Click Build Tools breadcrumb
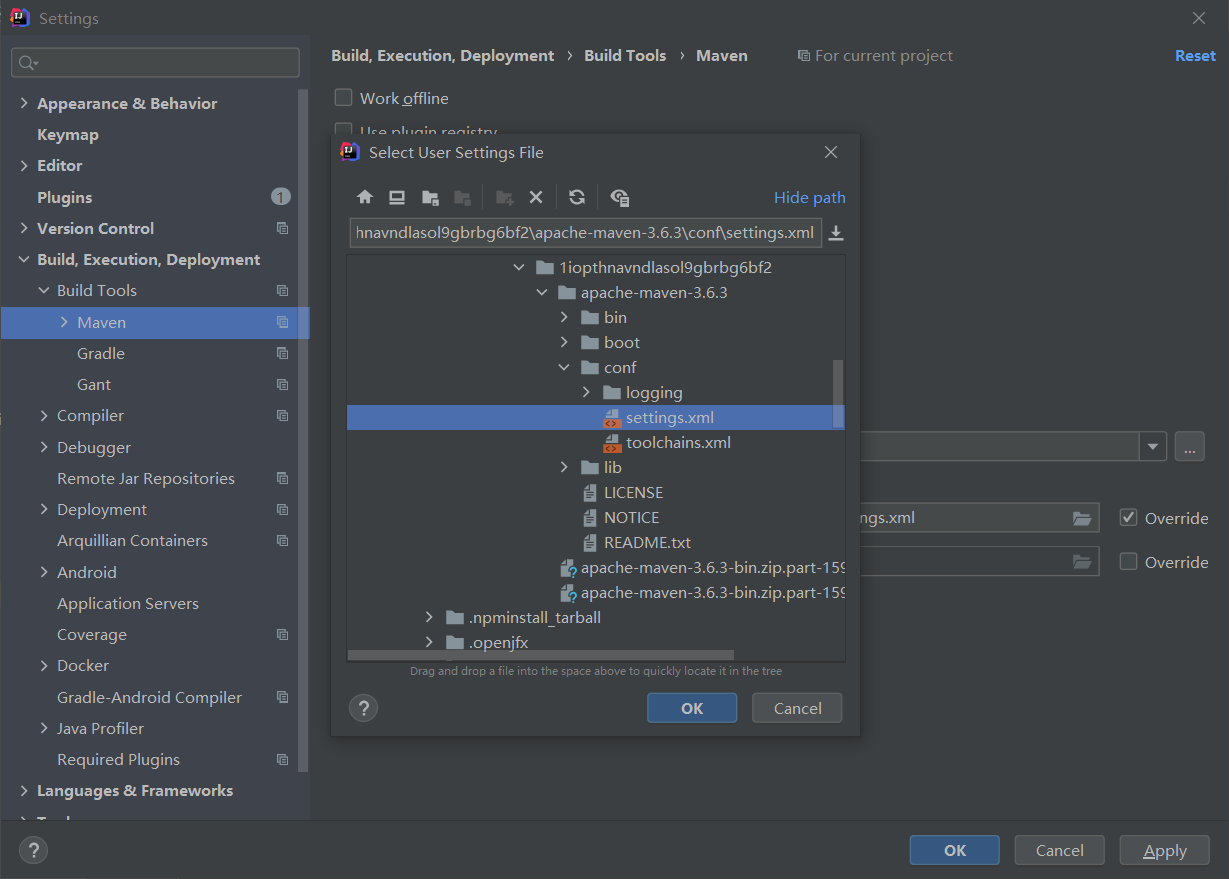The height and width of the screenshot is (879, 1229). [625, 56]
